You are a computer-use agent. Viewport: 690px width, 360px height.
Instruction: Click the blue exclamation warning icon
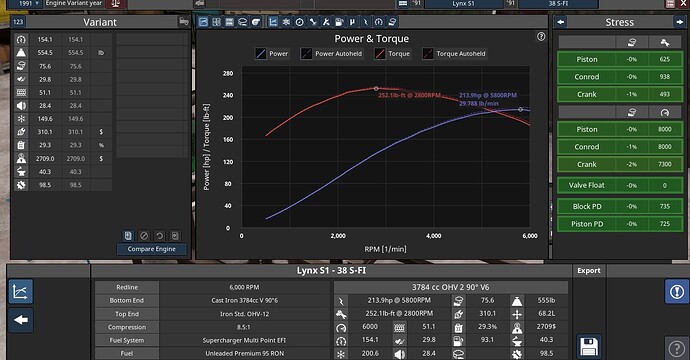click(677, 291)
